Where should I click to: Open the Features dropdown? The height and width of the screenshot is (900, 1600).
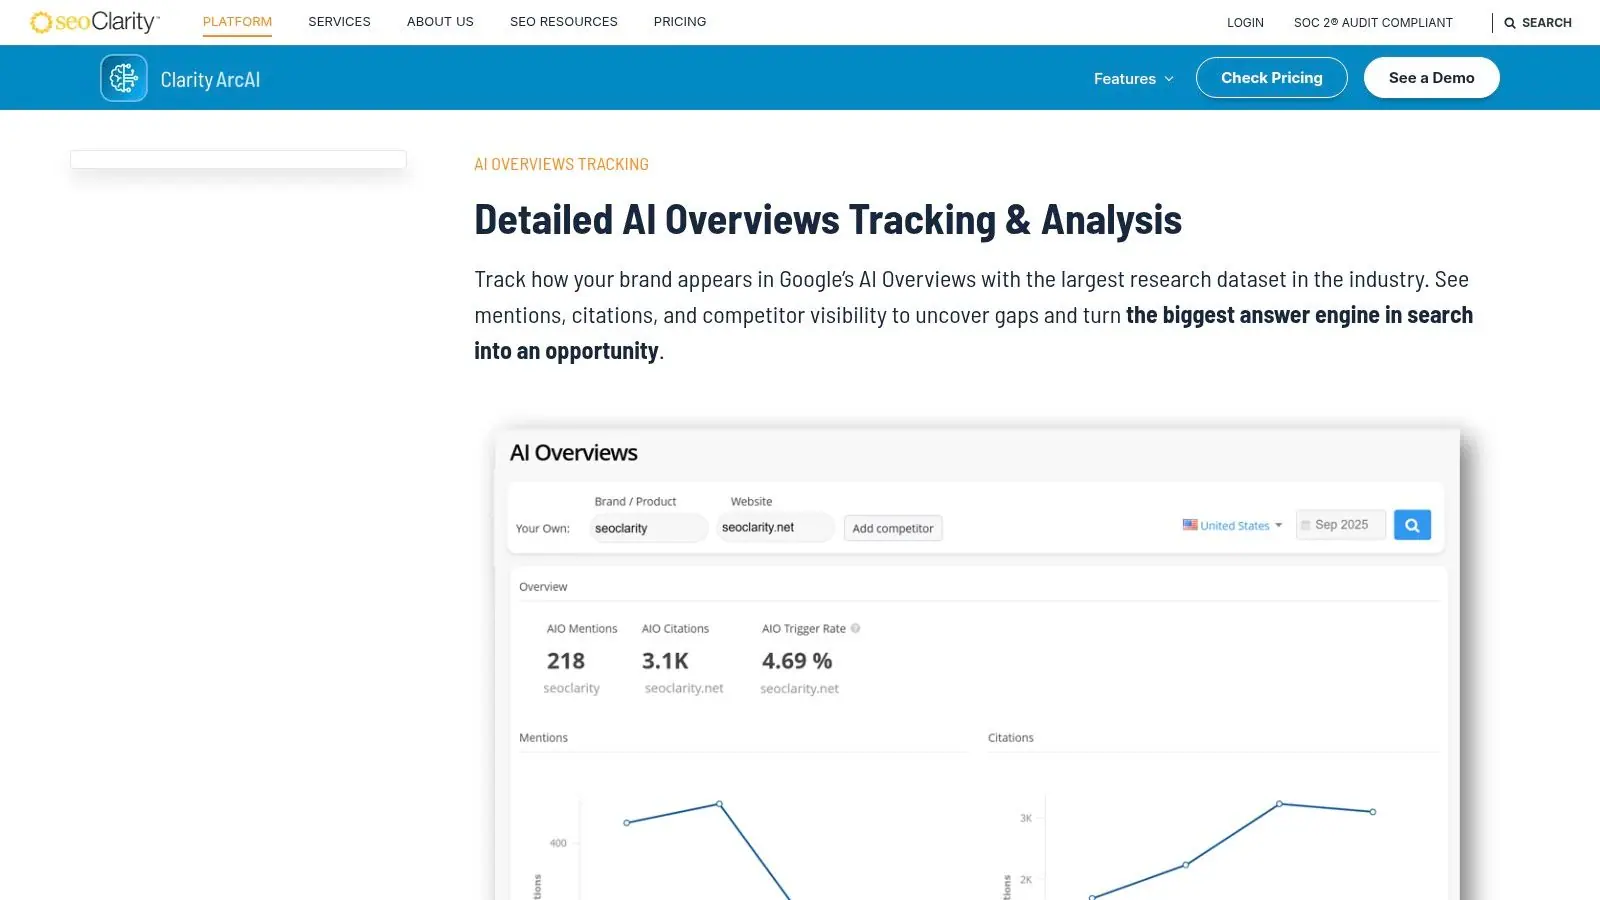click(1133, 78)
